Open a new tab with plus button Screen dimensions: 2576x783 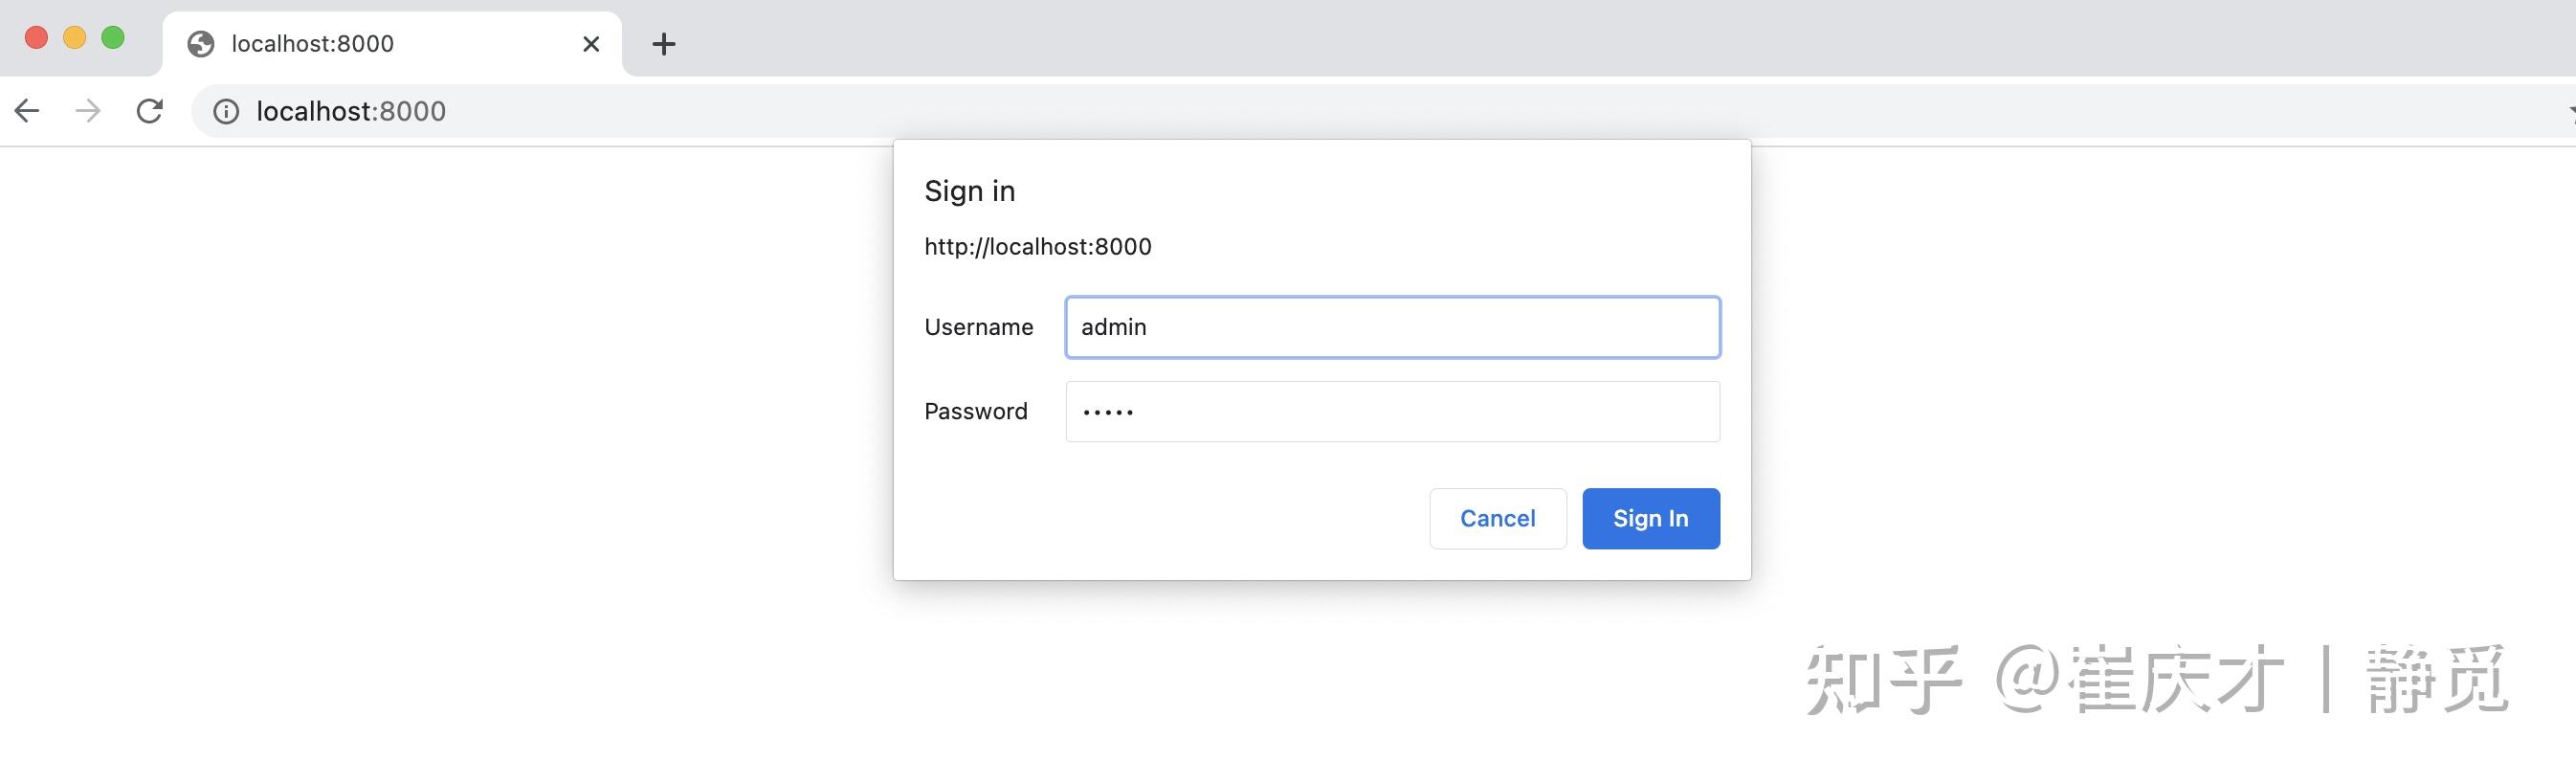[664, 44]
